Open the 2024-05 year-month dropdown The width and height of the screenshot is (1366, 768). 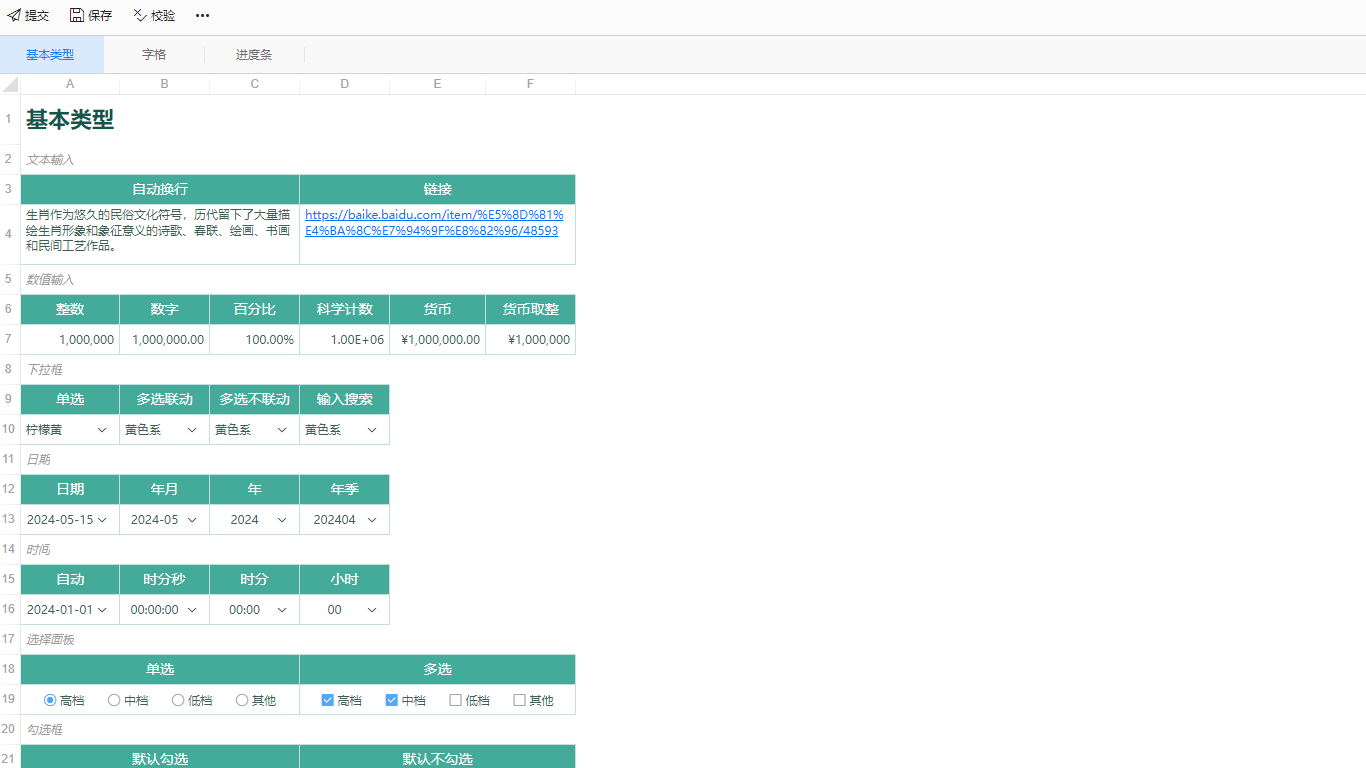(192, 520)
